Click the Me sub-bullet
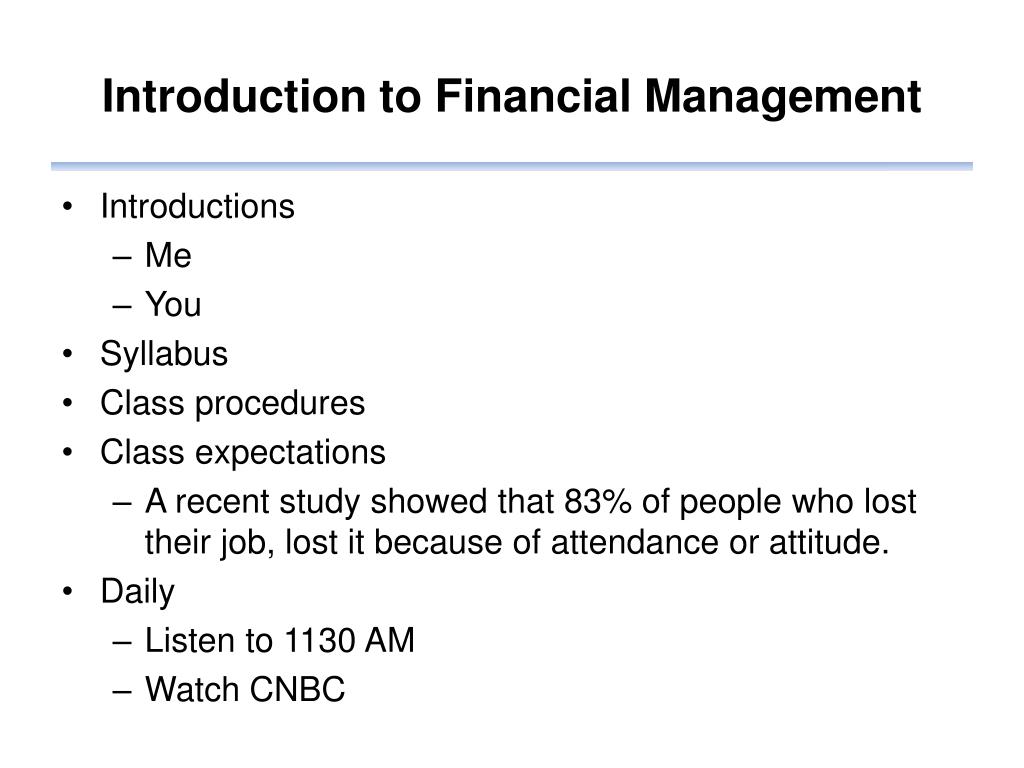The image size is (1024, 768). 168,255
